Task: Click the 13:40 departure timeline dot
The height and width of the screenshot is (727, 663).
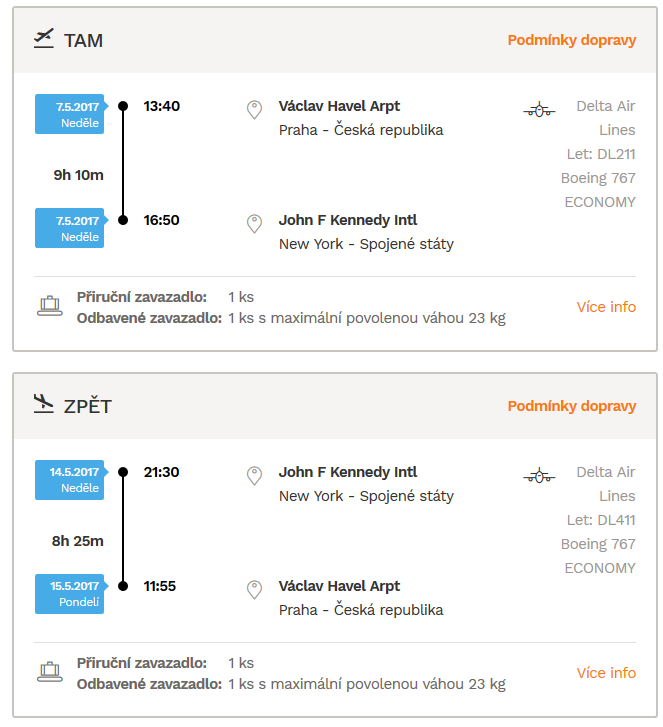Action: [x=123, y=106]
